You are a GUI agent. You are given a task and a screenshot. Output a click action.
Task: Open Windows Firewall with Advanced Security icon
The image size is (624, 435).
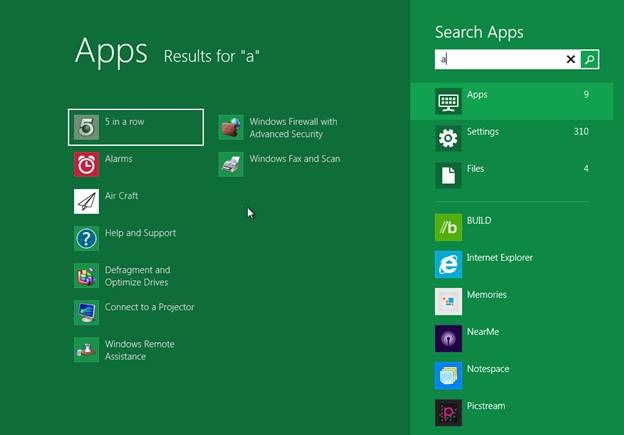pyautogui.click(x=231, y=127)
